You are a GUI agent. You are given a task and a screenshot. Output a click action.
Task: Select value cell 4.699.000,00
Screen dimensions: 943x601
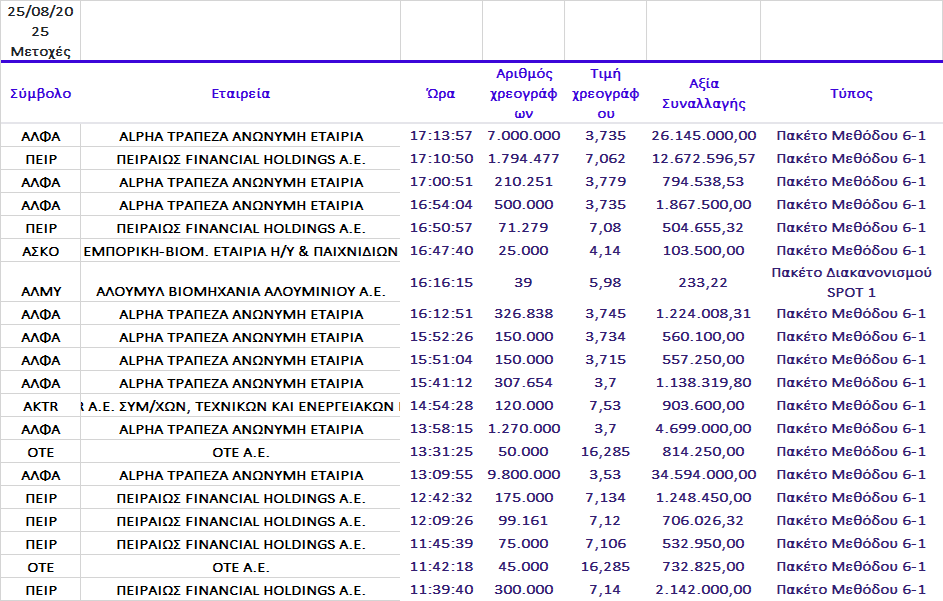(703, 429)
